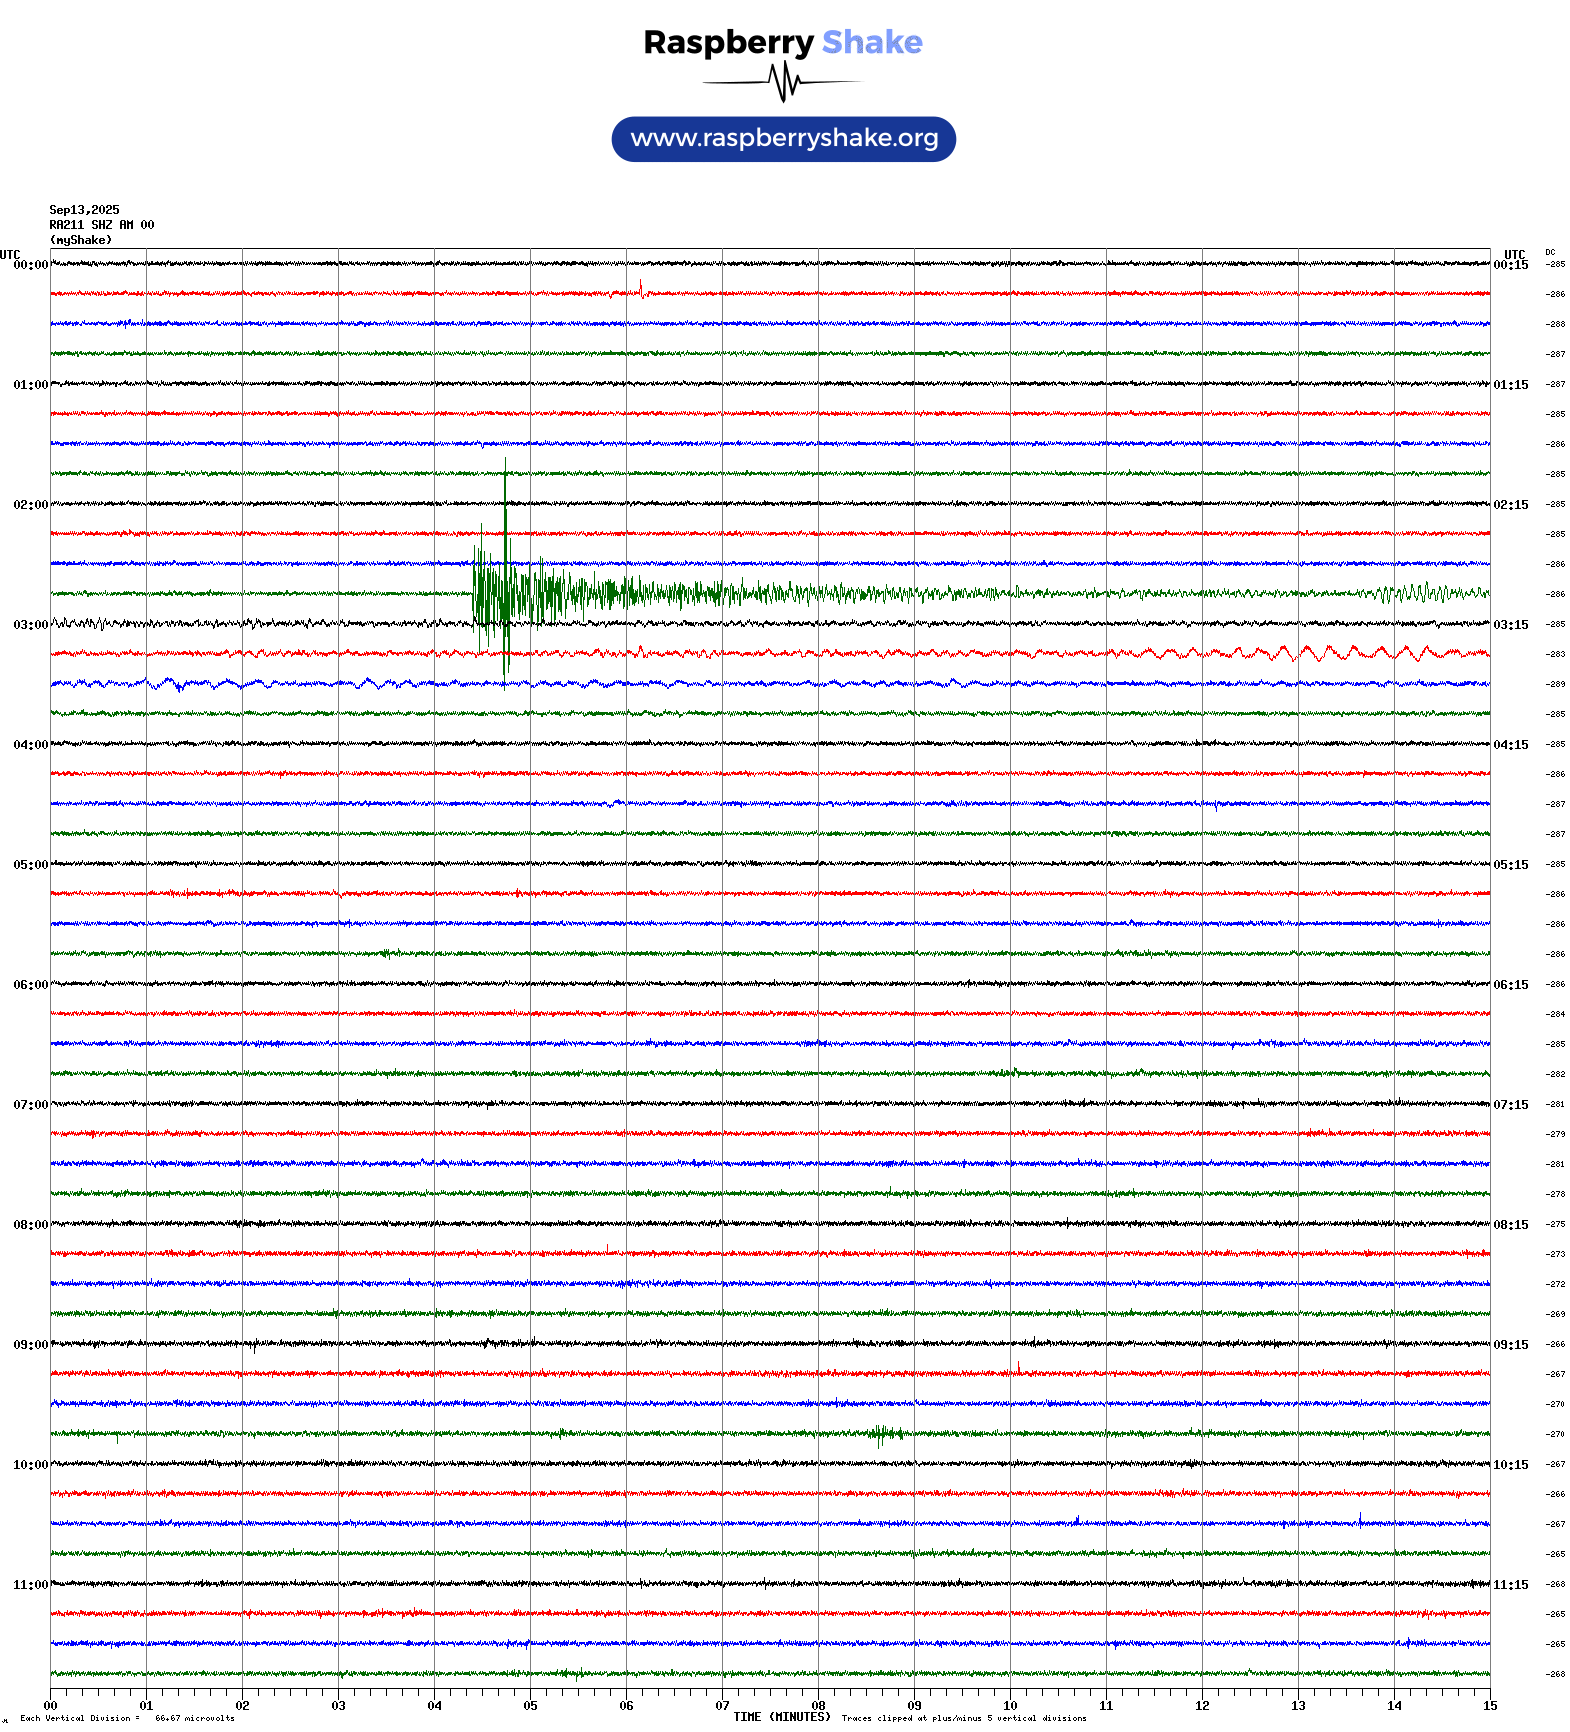Click minute 05 on the bottom axis
Viewport: 1570px width, 1732px height.
pos(530,1706)
